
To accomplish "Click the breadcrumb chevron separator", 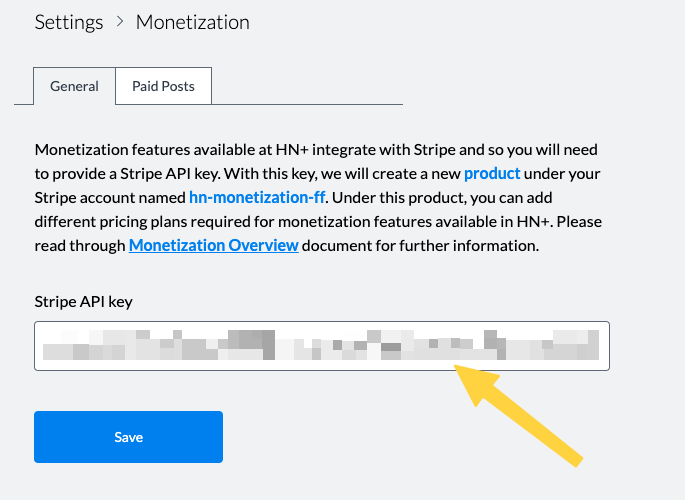I will coord(120,22).
